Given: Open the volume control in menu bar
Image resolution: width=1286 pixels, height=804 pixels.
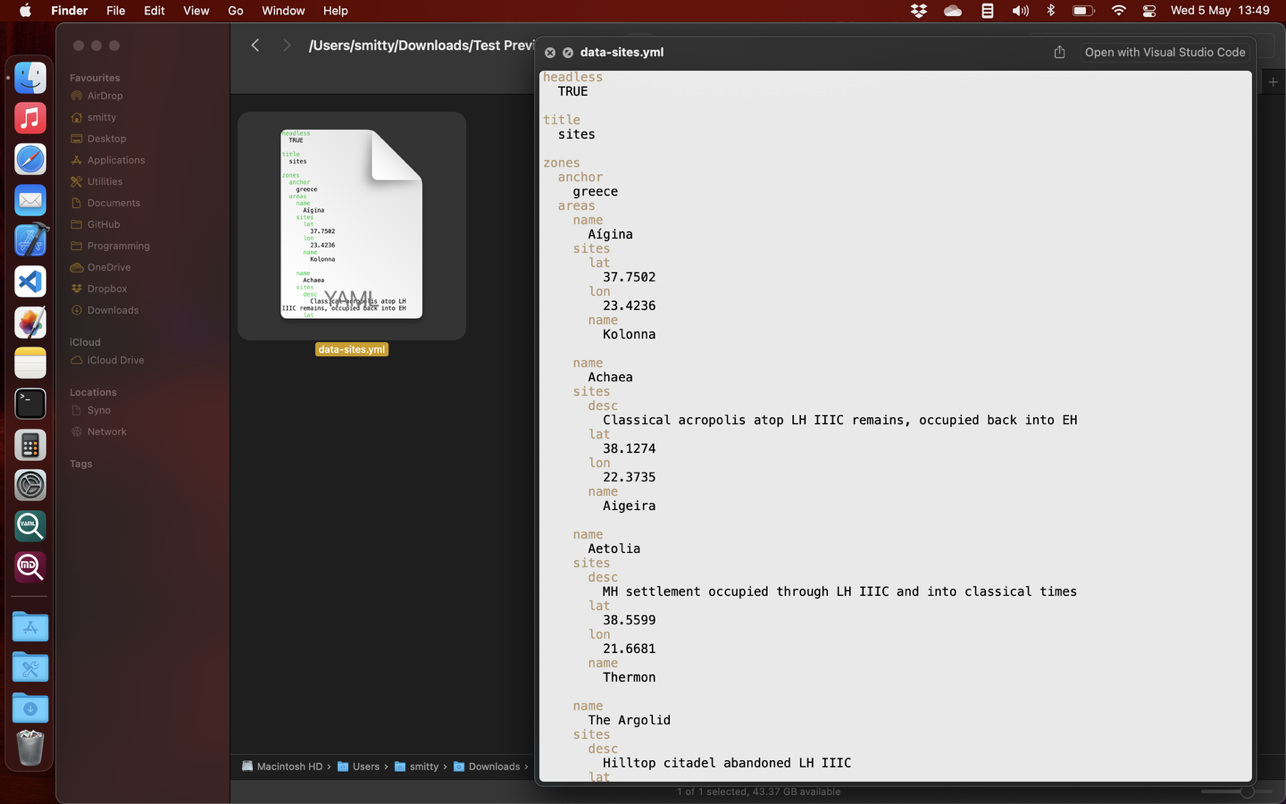Looking at the screenshot, I should (1019, 11).
